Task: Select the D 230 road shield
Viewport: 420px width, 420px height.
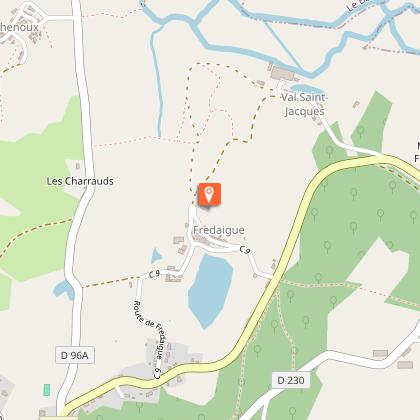Action: [291, 380]
